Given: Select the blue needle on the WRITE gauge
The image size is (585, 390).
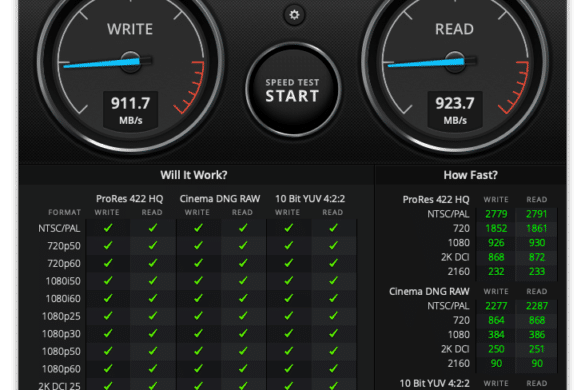Looking at the screenshot, I should pos(101,63).
